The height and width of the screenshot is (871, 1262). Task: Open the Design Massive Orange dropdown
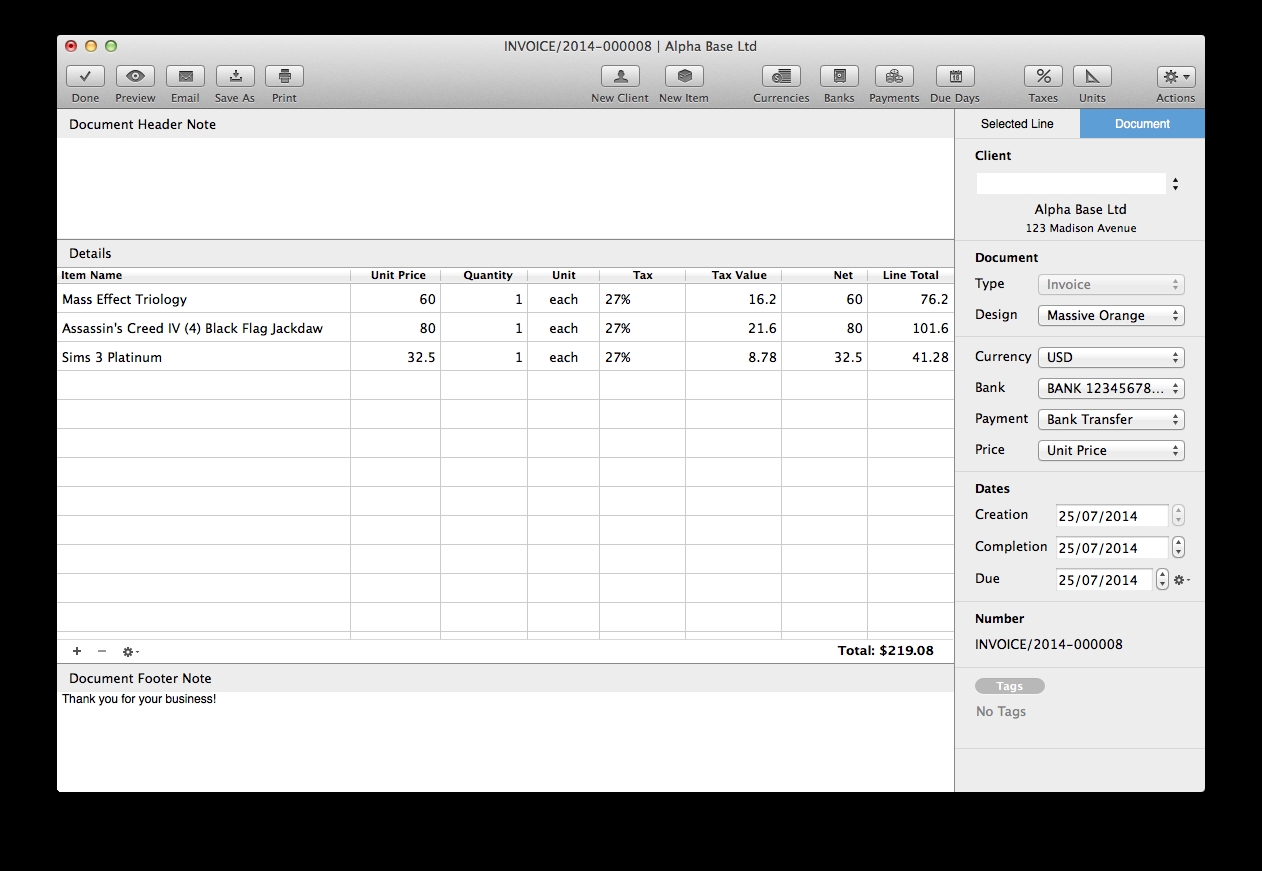pyautogui.click(x=1110, y=315)
